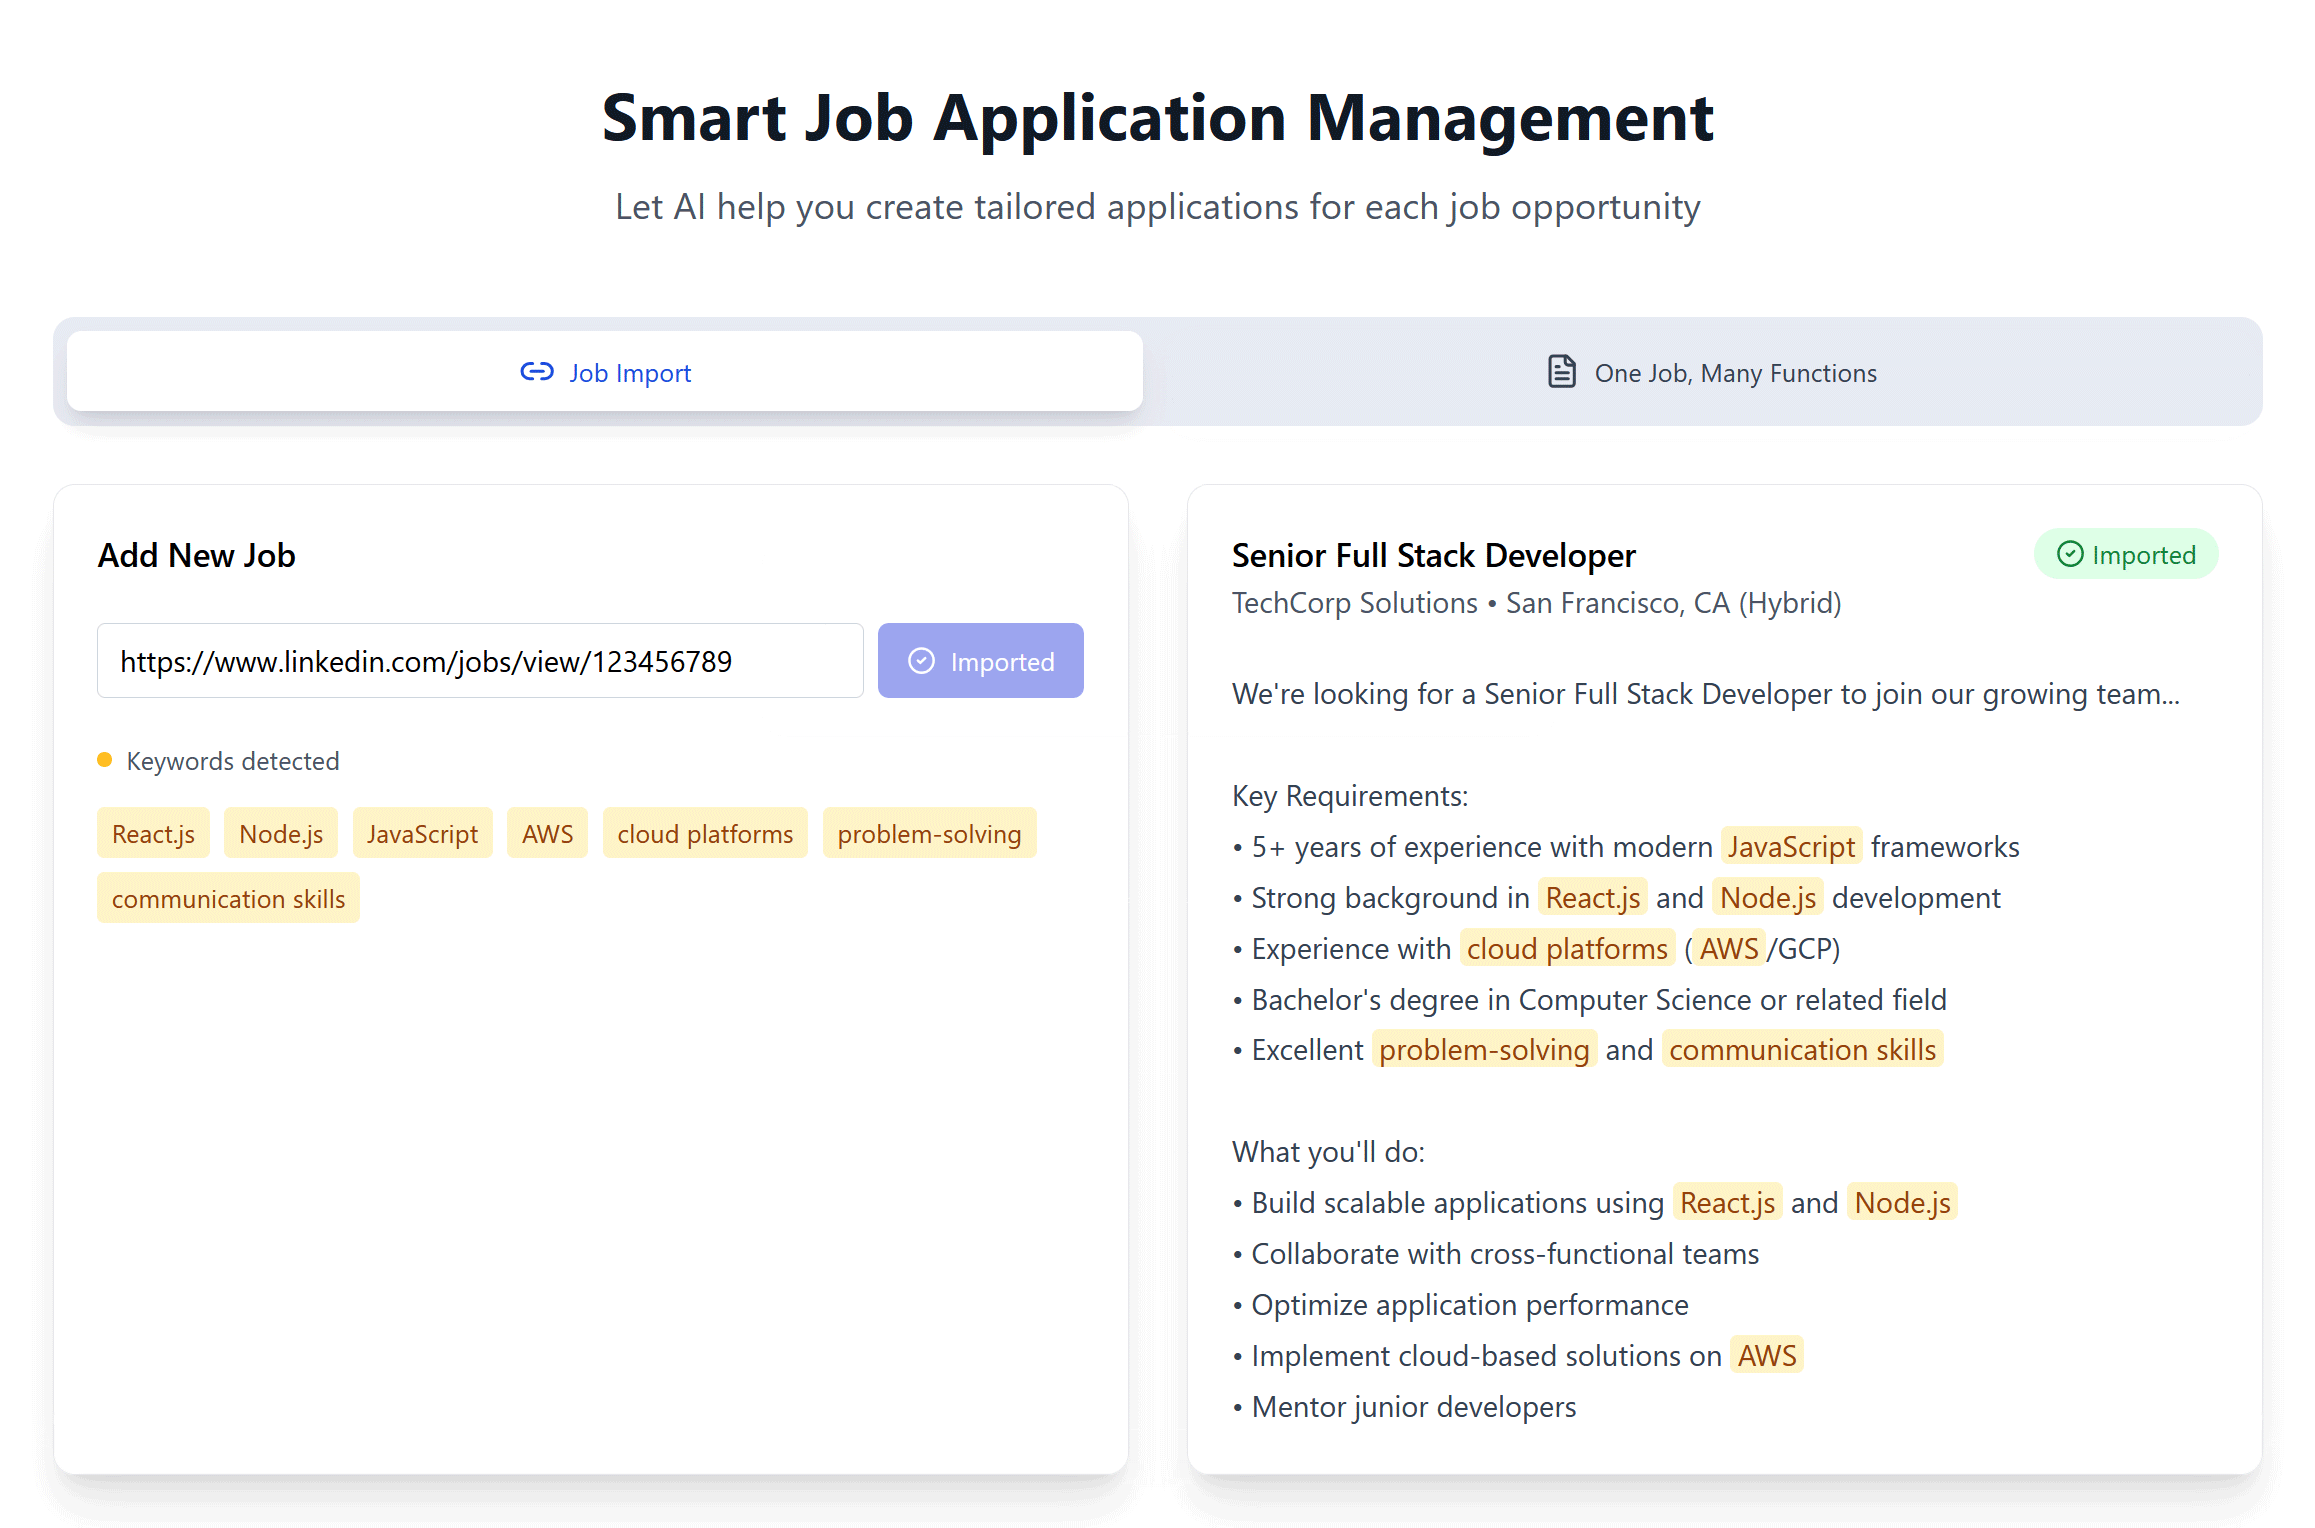This screenshot has width=2315, height=1528.
Task: Click the LinkedIn job URL input field
Action: 480,661
